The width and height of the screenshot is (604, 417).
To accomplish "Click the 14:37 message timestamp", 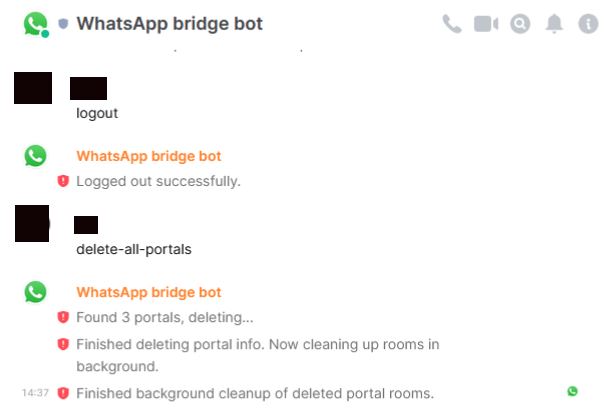I will tap(35, 393).
